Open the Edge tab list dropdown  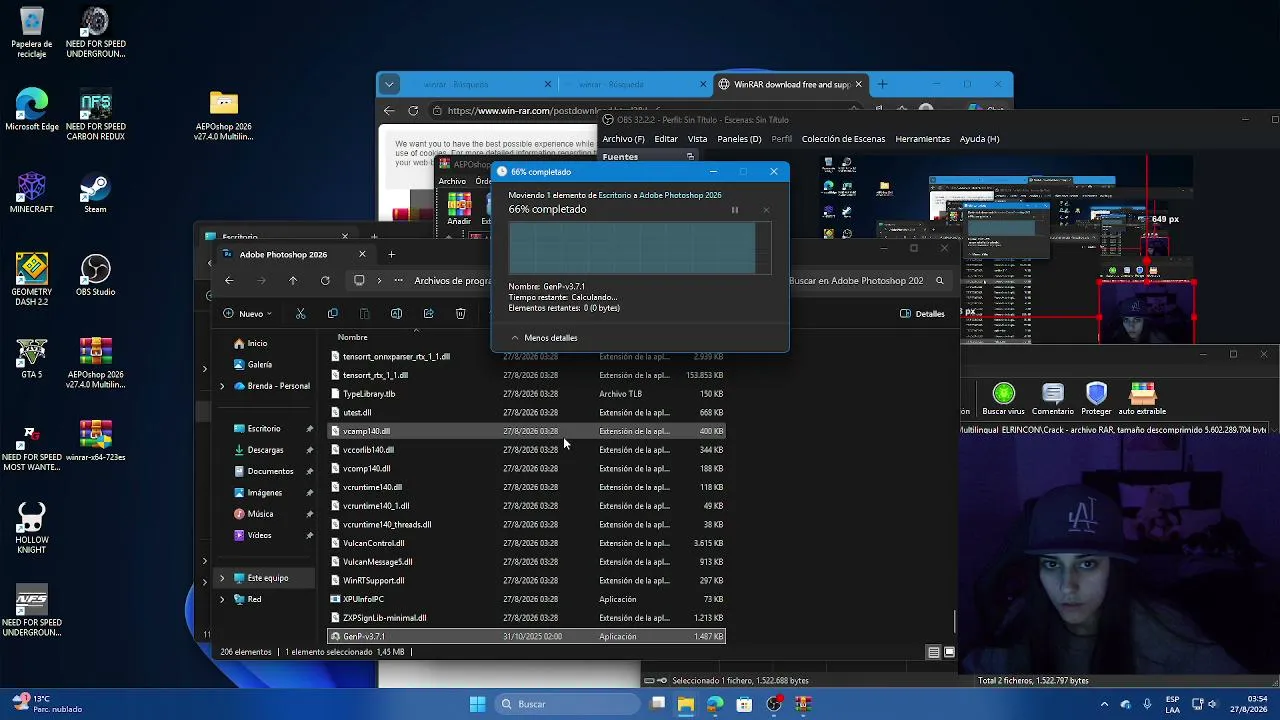[390, 84]
